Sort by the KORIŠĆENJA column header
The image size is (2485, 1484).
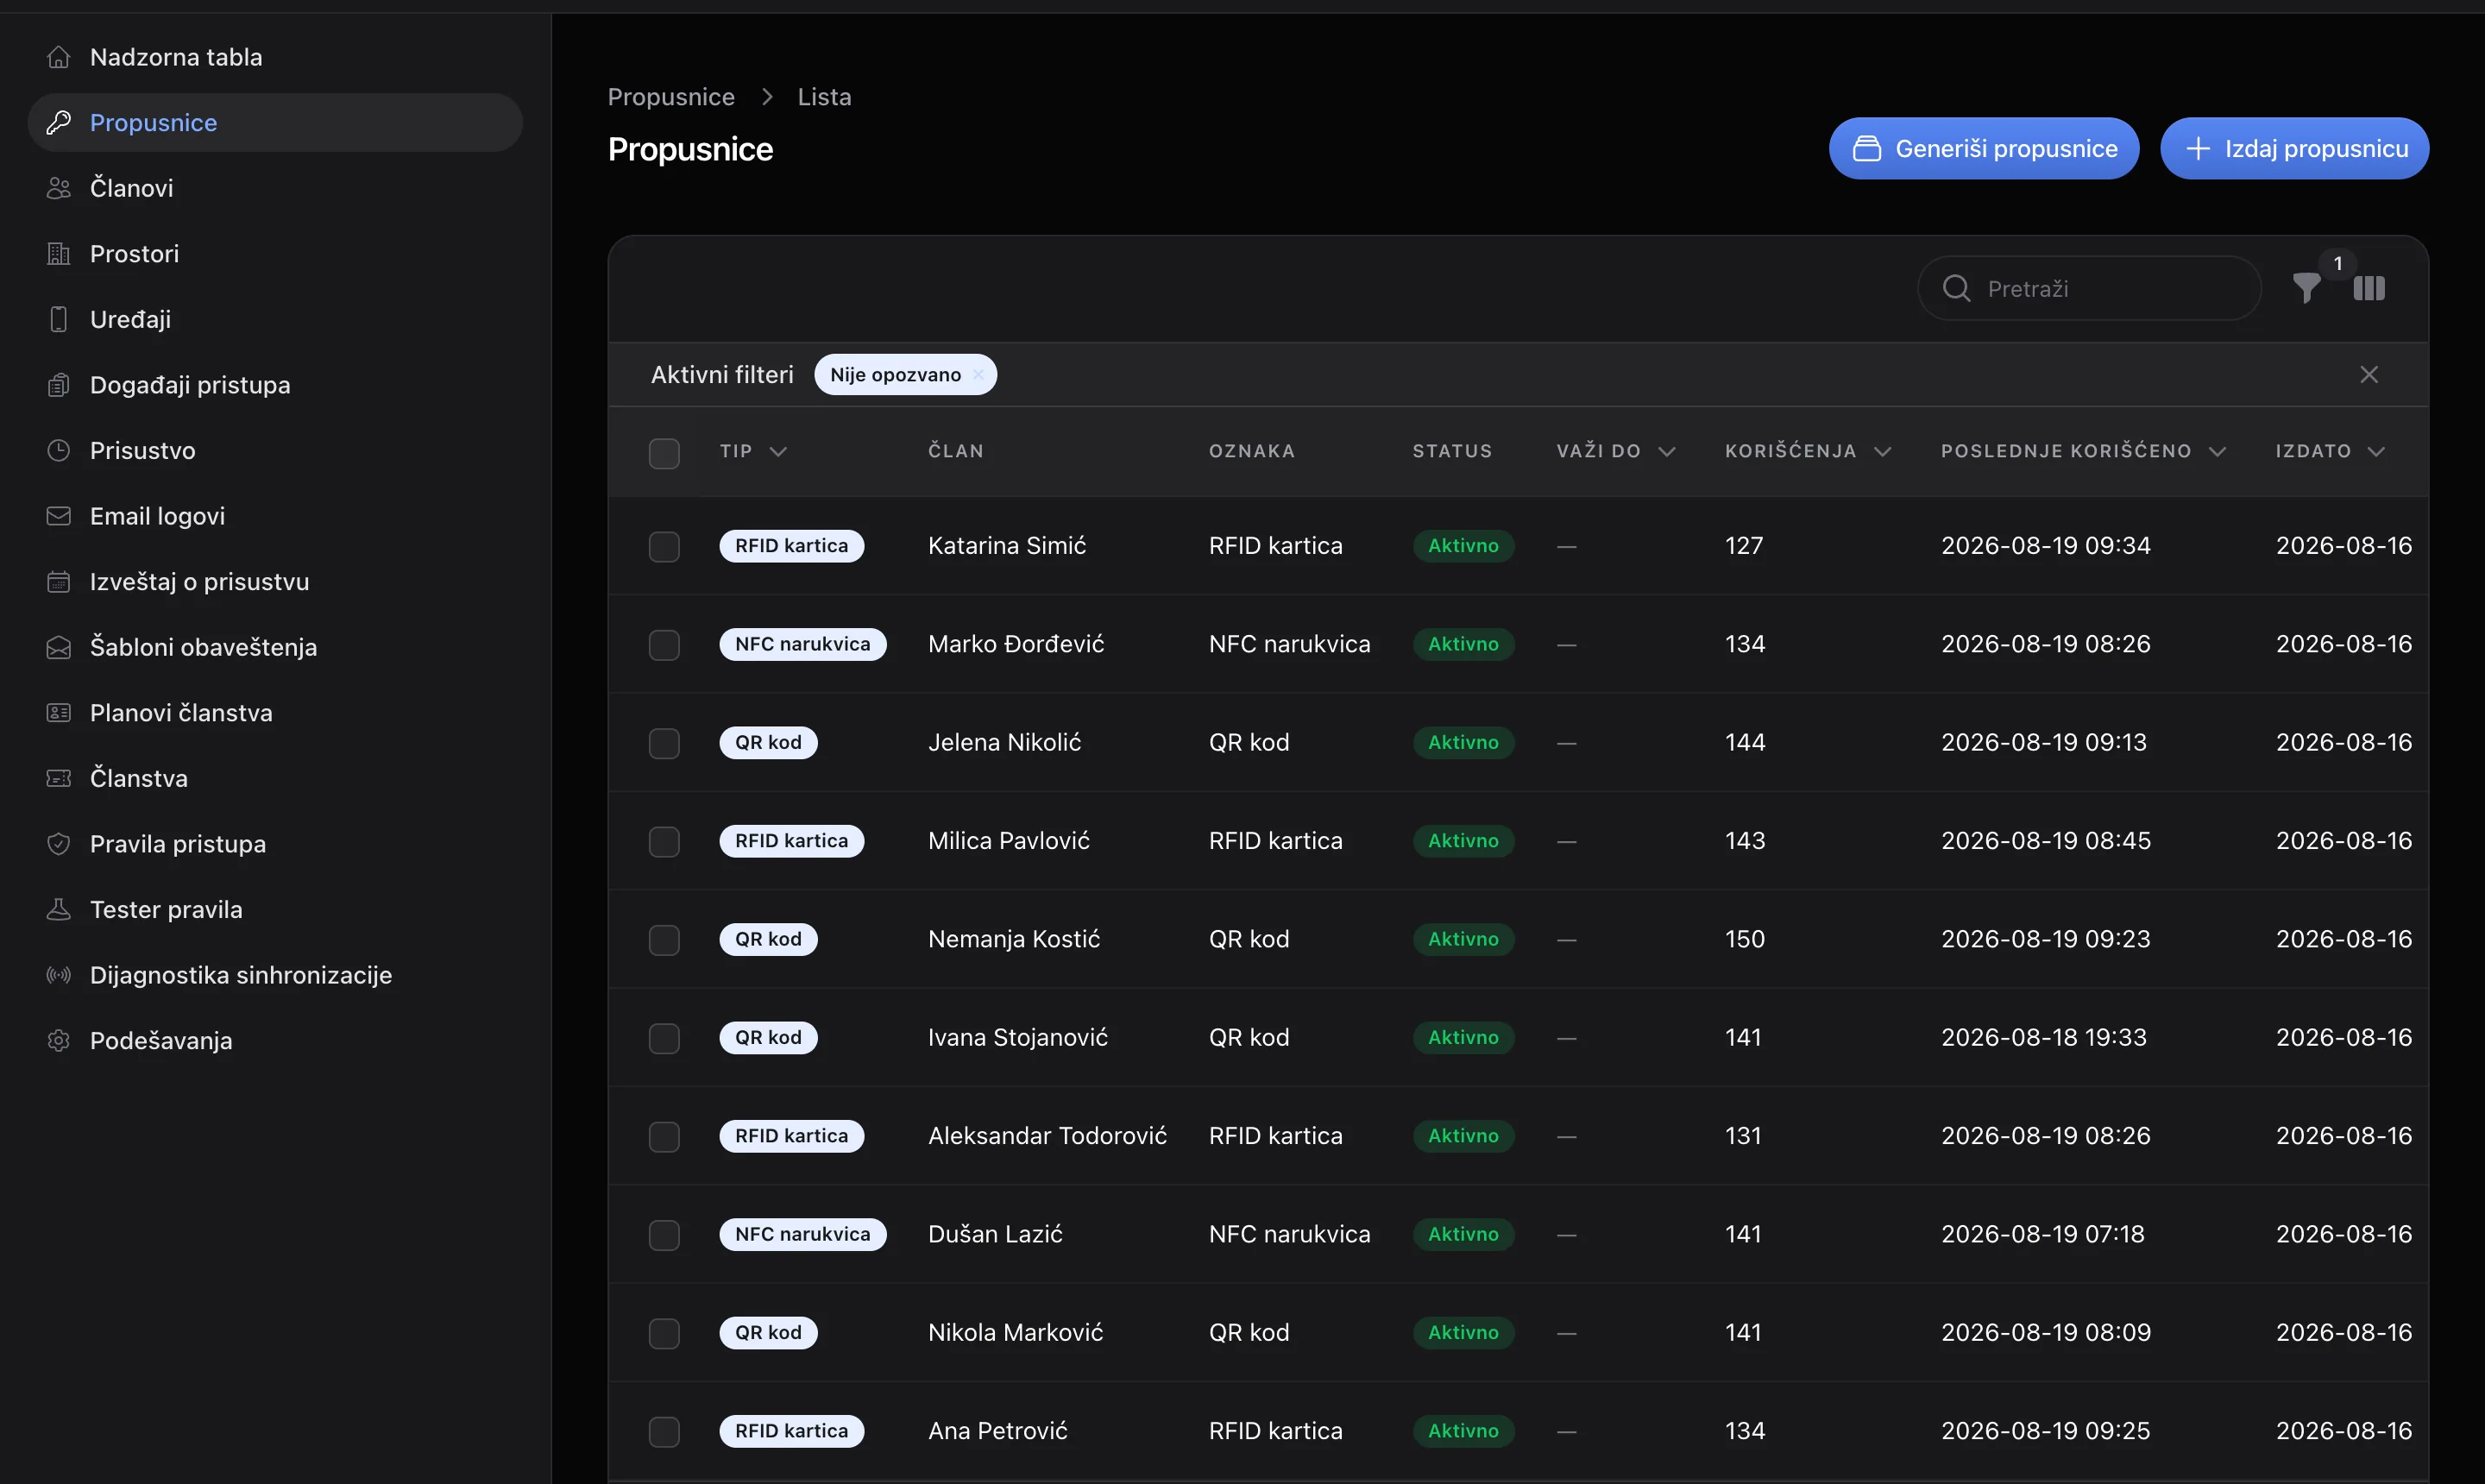click(x=1808, y=451)
